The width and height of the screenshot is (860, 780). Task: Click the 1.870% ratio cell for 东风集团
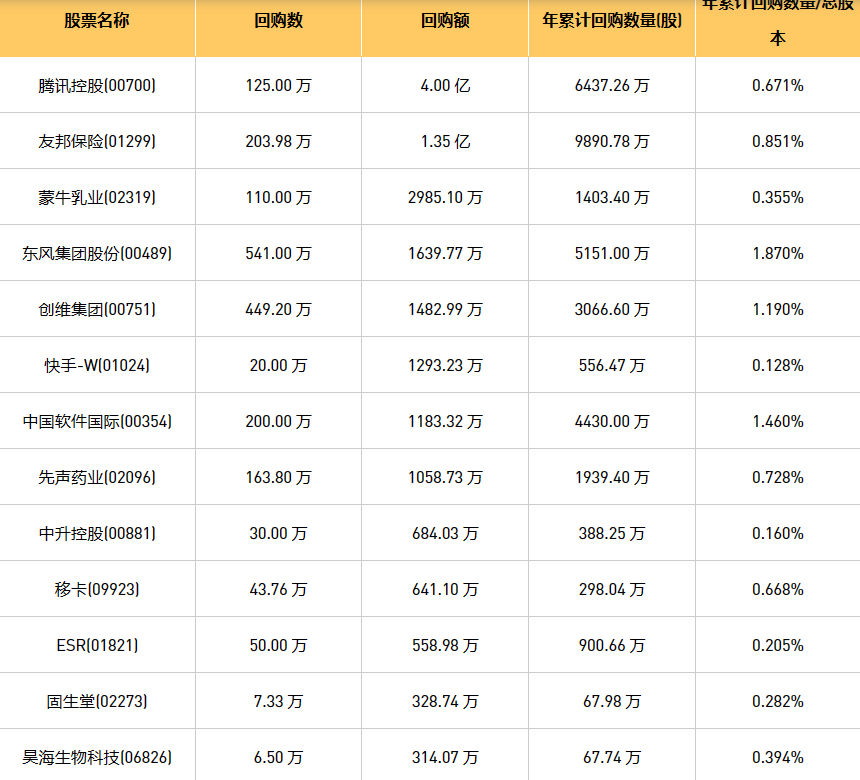(x=777, y=254)
